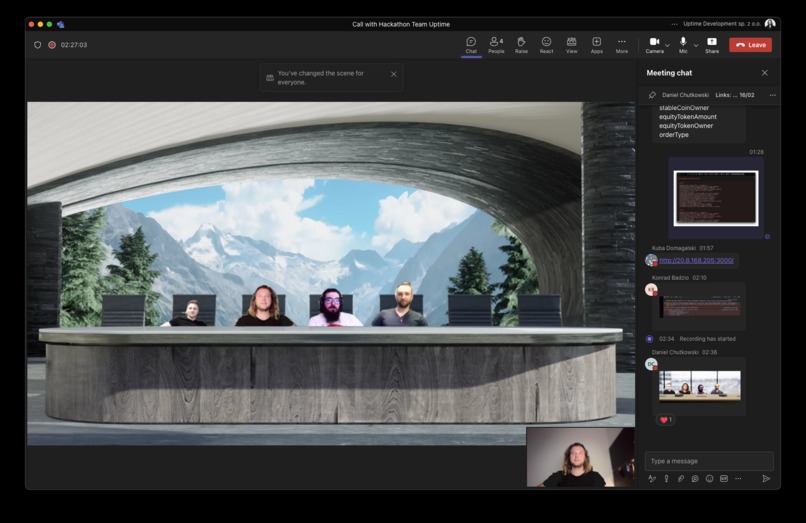The width and height of the screenshot is (806, 523).
Task: Open the emoji picker in compose bar
Action: [x=709, y=479]
